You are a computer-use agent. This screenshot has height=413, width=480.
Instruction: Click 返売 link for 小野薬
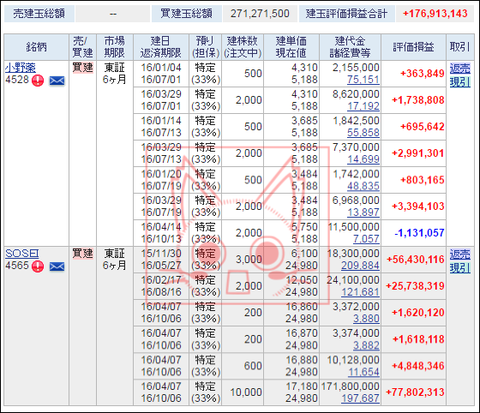click(x=460, y=69)
